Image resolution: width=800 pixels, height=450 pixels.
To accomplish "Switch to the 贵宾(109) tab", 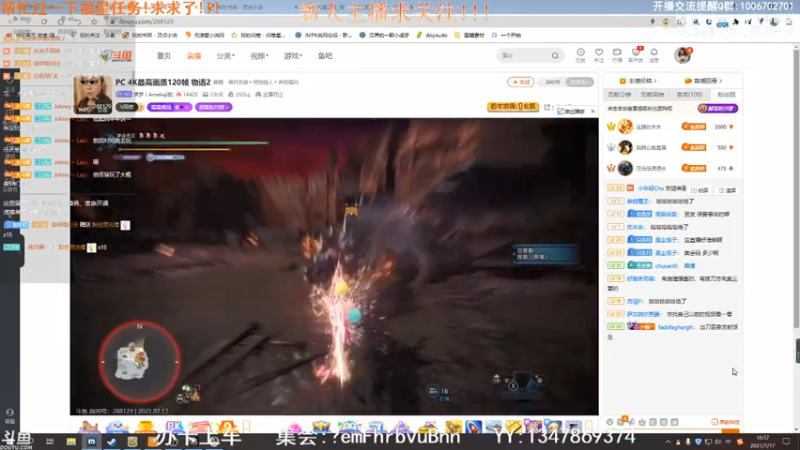I will (x=689, y=94).
